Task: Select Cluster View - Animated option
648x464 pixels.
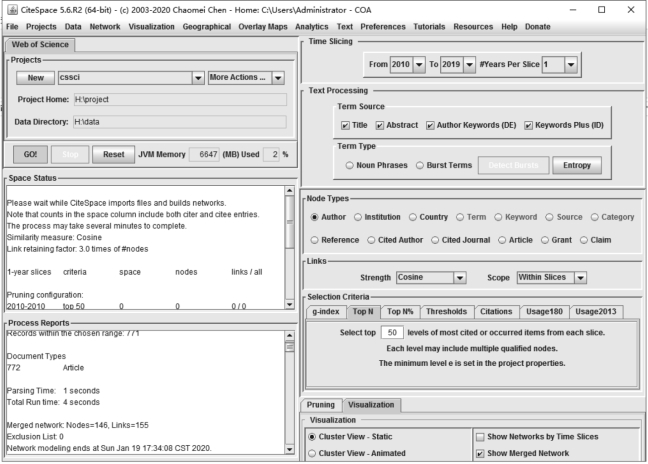Action: click(314, 453)
